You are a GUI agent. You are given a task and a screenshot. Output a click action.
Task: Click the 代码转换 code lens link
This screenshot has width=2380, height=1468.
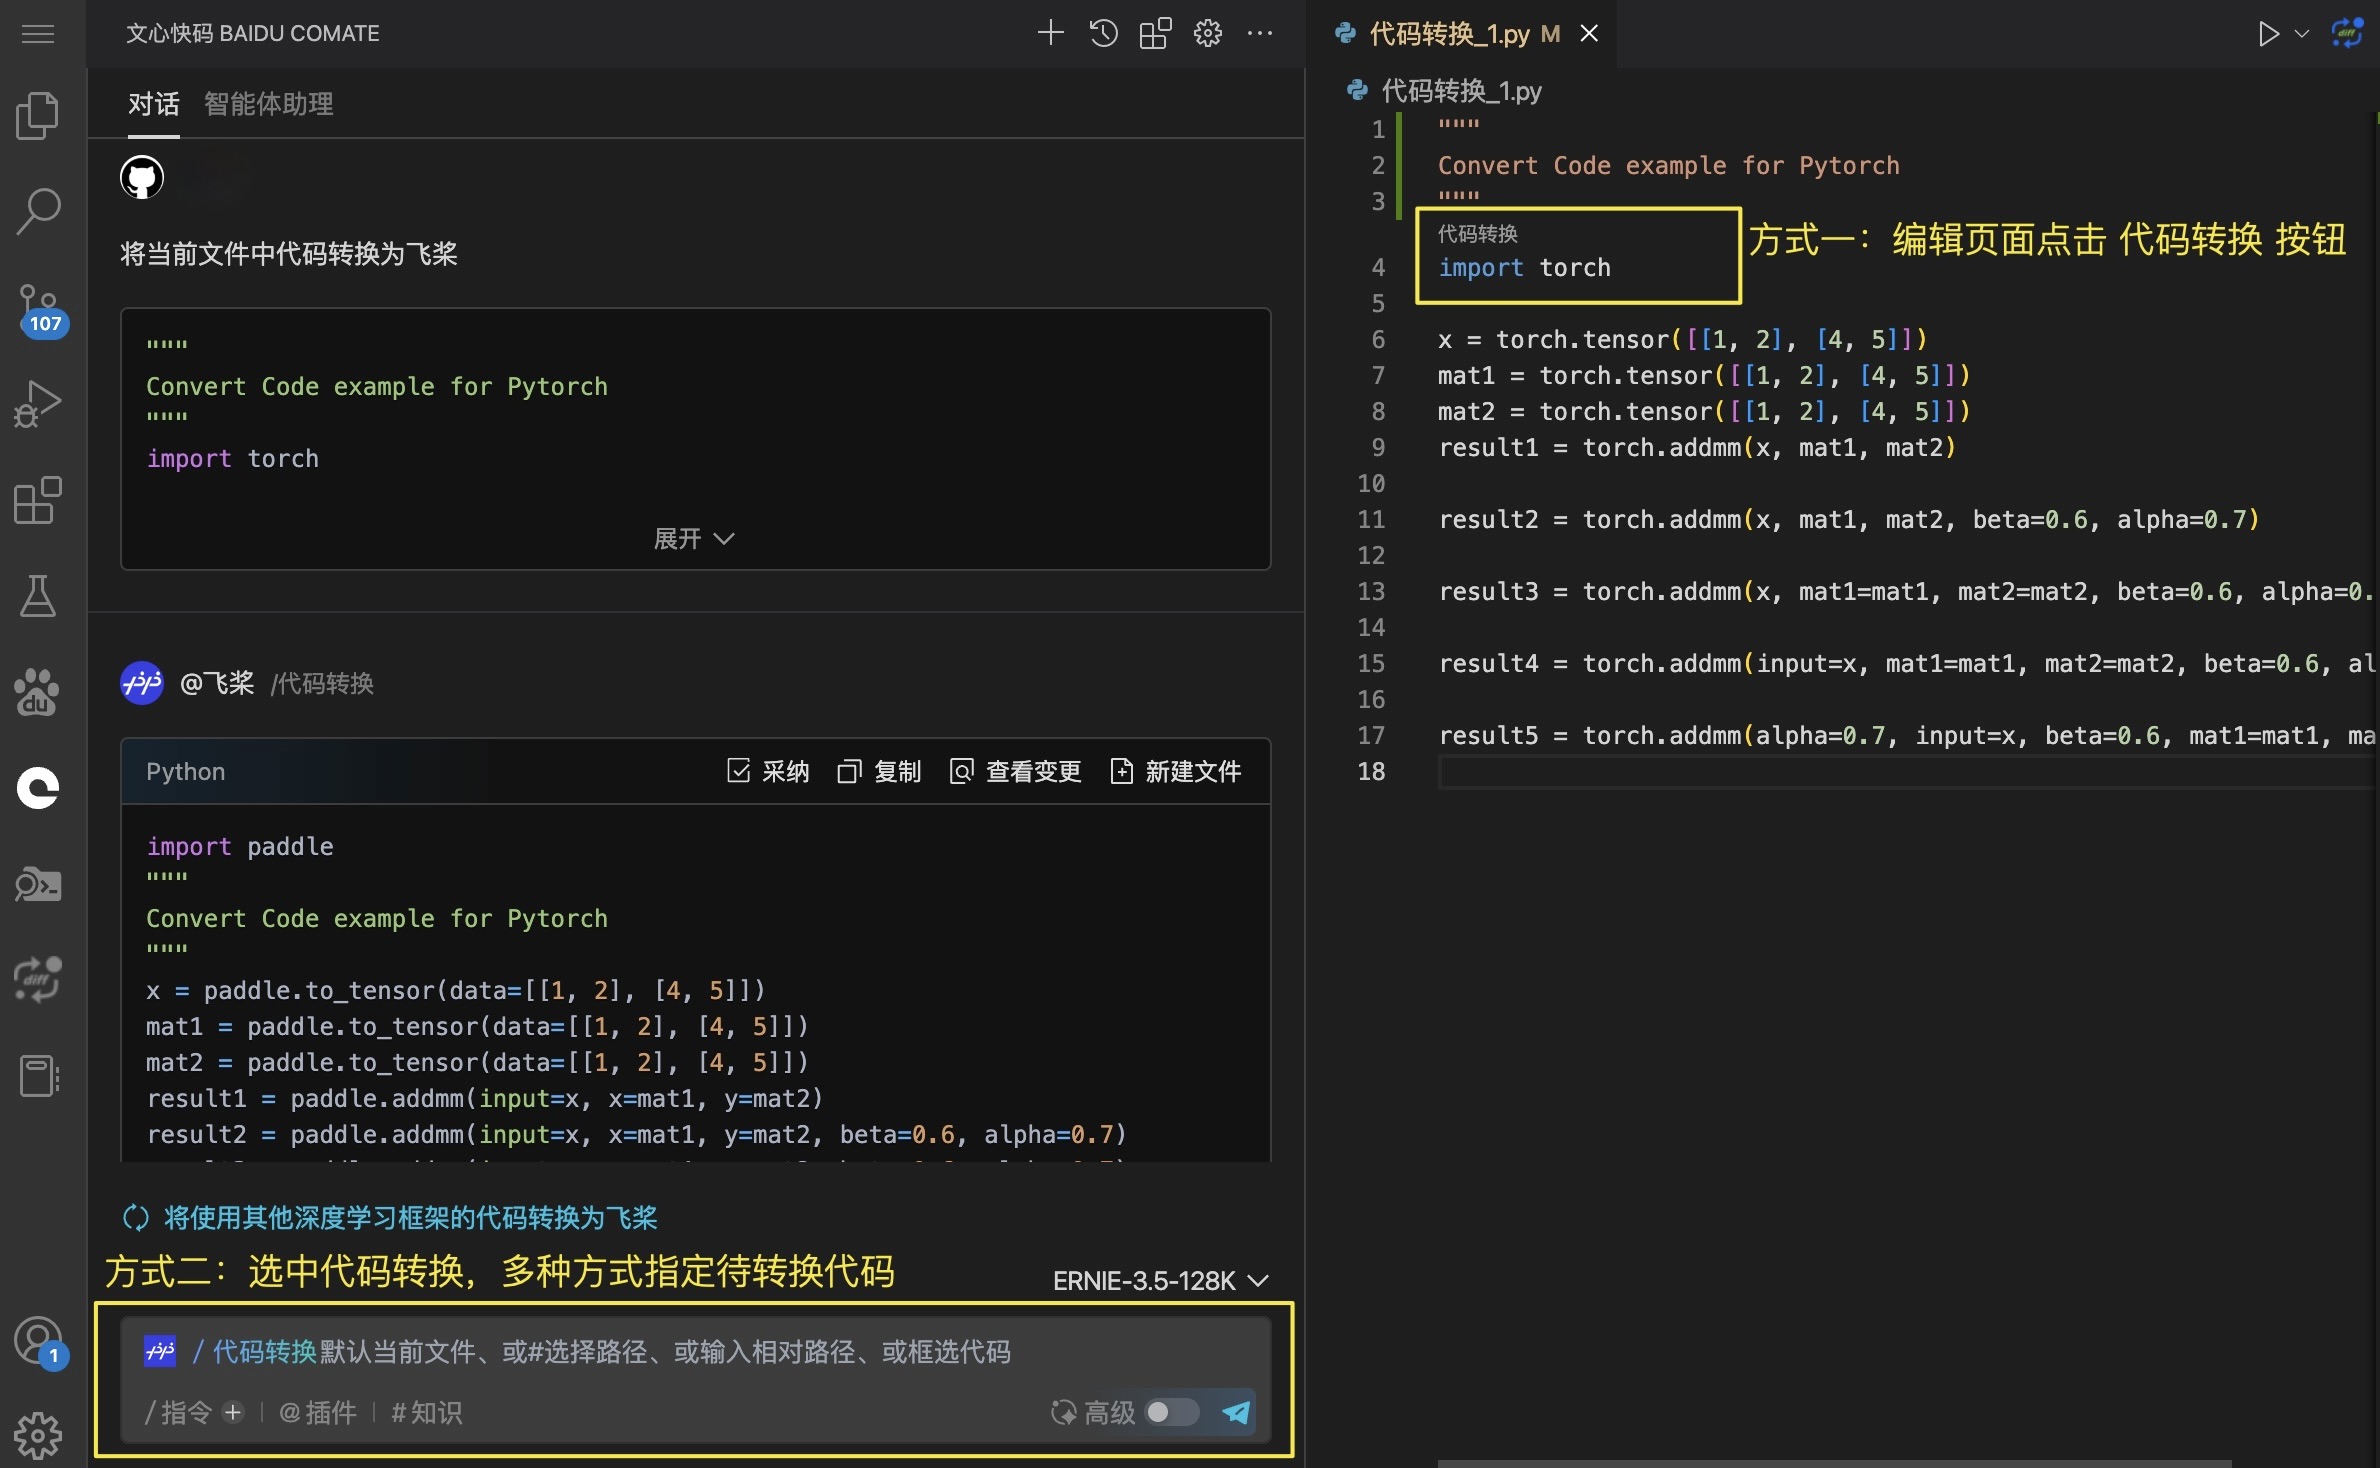coord(1477,234)
